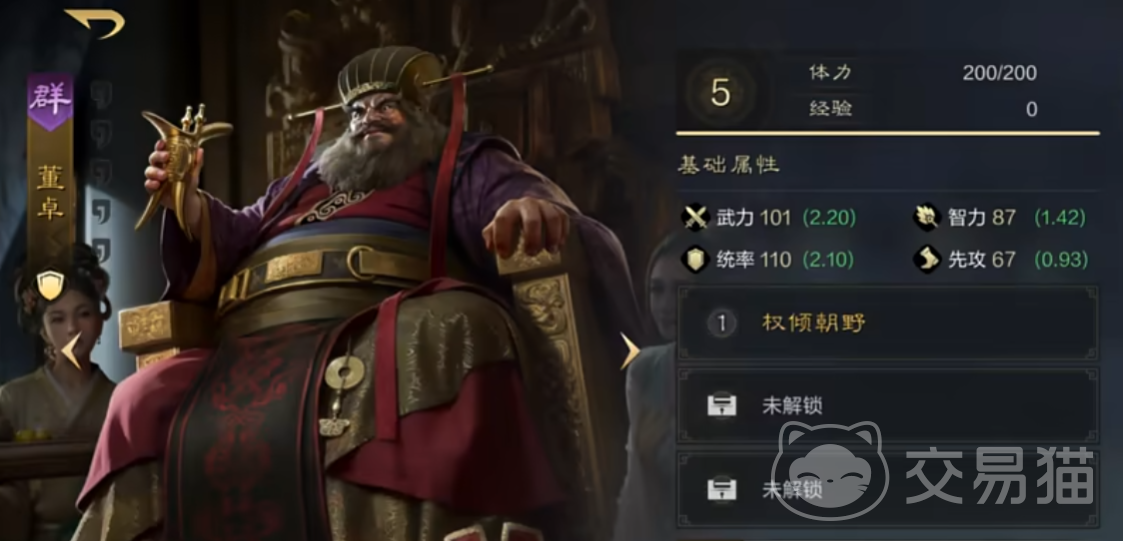This screenshot has width=1123, height=541.
Task: Tap the skill number 1 circle
Action: tap(722, 324)
